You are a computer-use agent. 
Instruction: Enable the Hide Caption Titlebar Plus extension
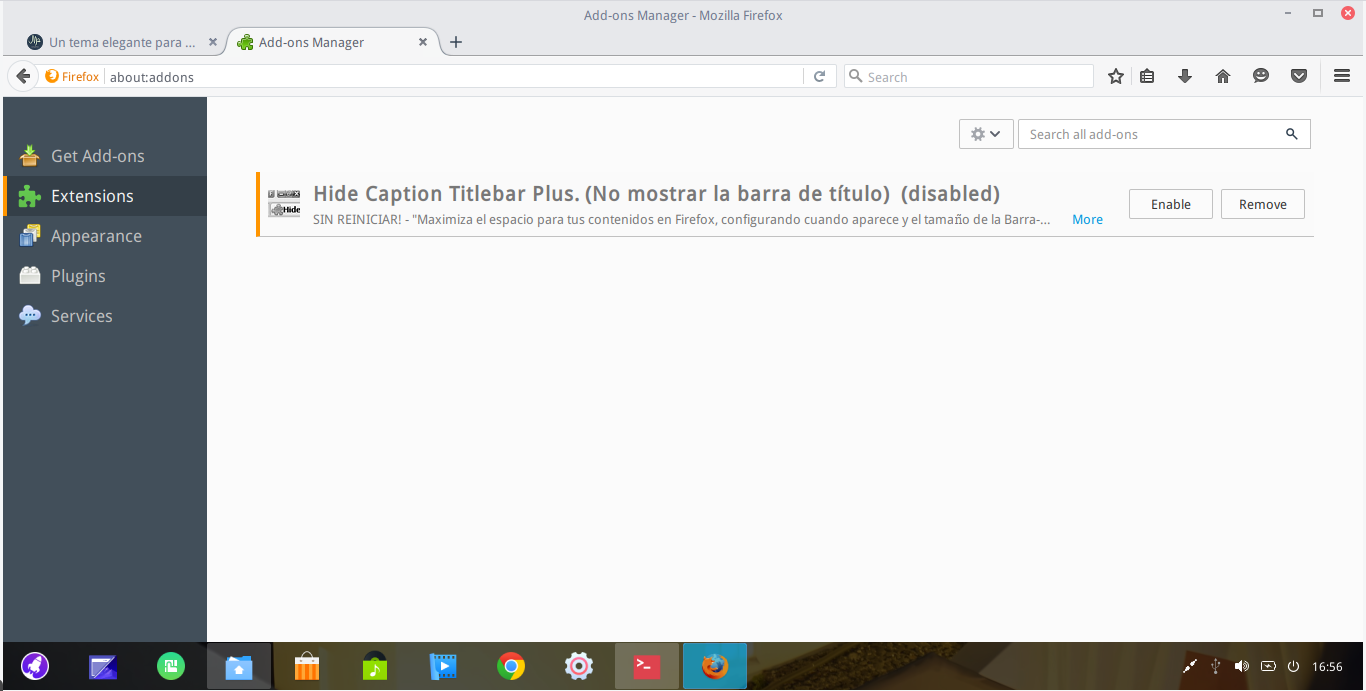pos(1170,204)
